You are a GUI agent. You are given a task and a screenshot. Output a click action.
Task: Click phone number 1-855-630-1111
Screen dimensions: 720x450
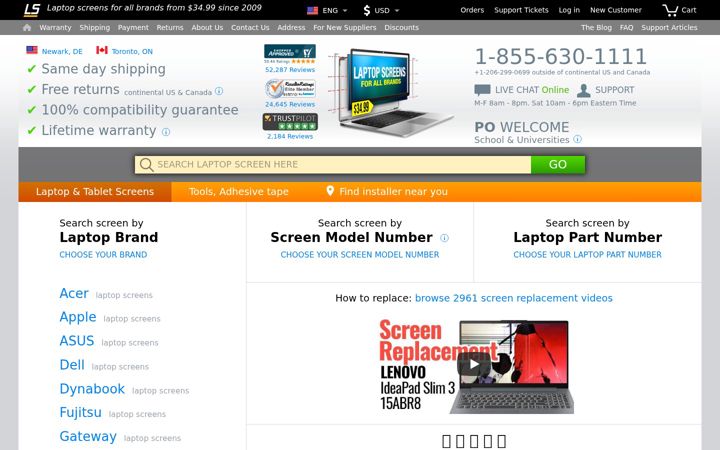click(561, 56)
